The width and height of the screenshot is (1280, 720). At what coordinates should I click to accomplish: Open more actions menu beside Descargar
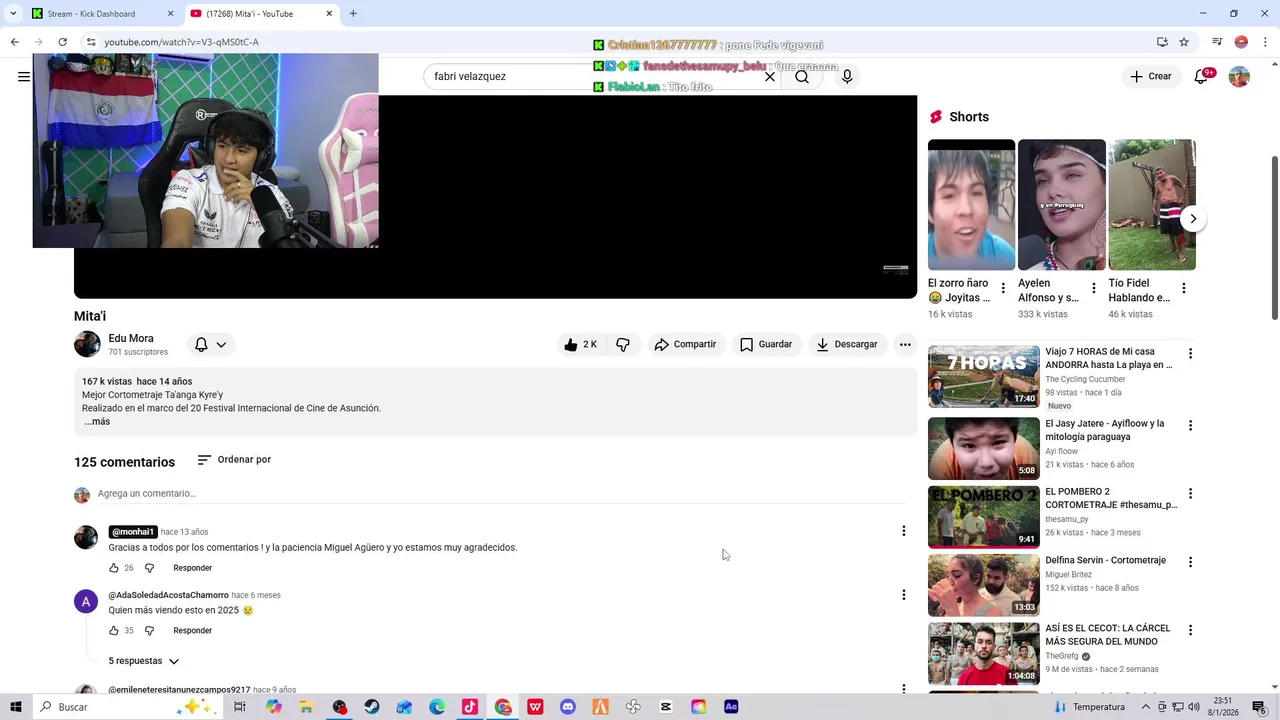coord(905,344)
